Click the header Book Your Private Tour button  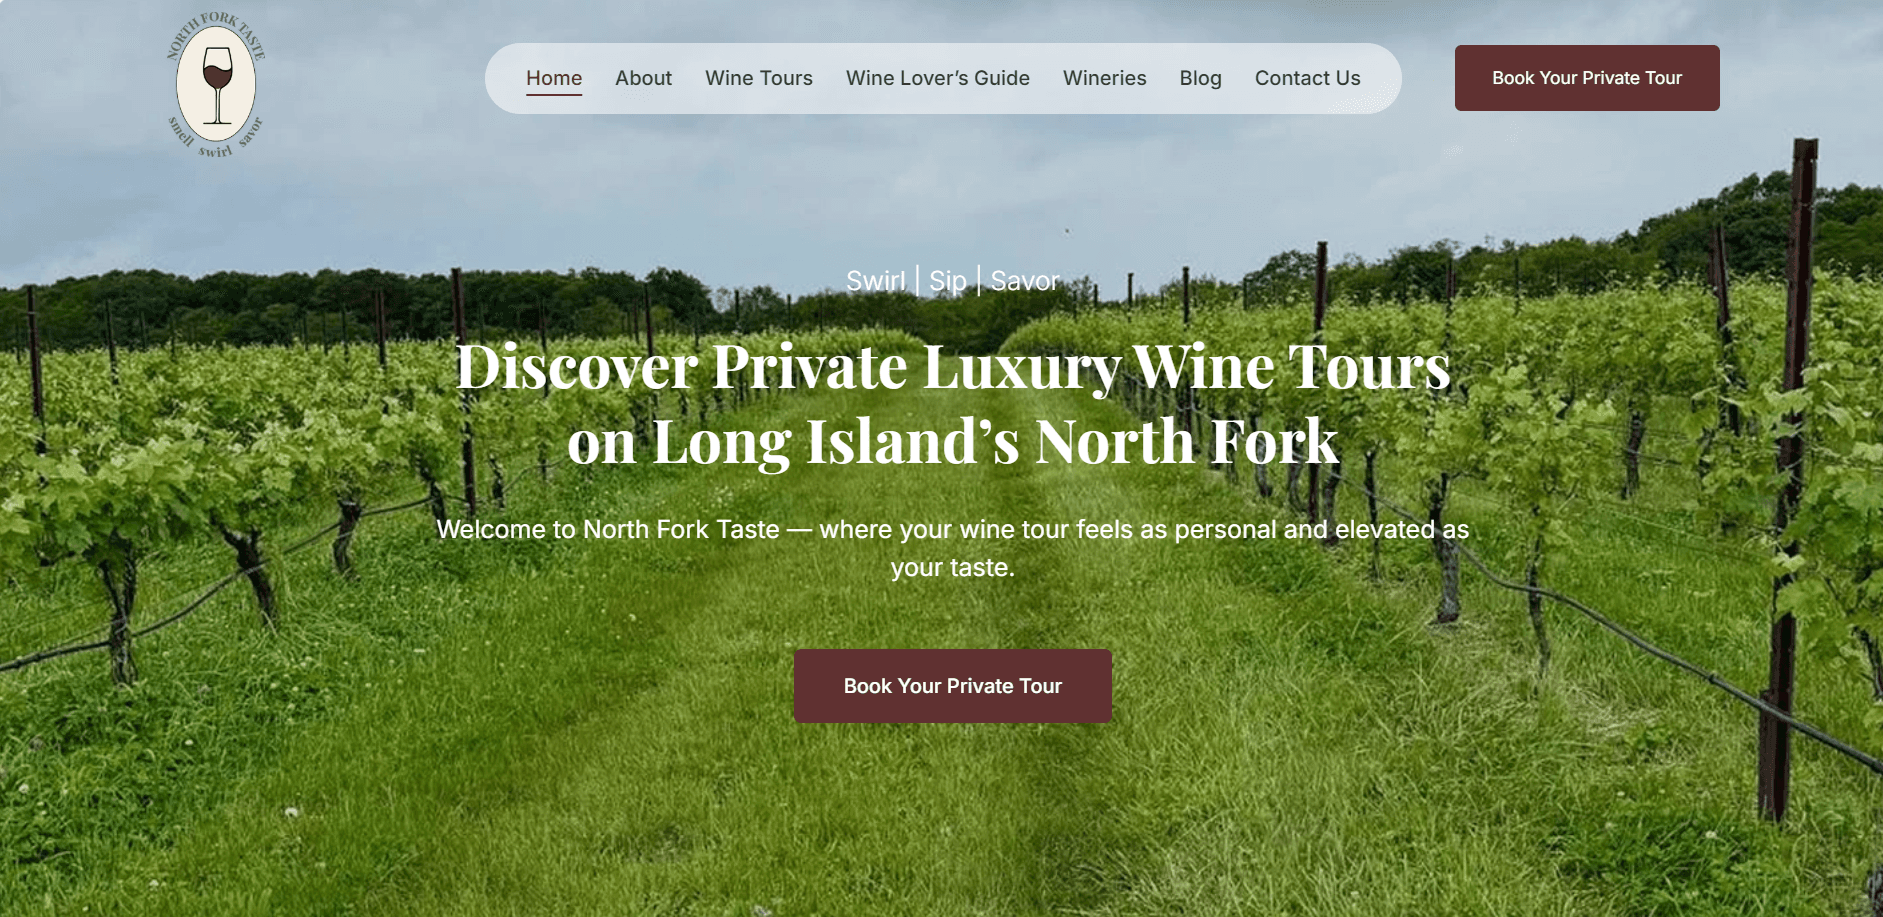(1587, 78)
